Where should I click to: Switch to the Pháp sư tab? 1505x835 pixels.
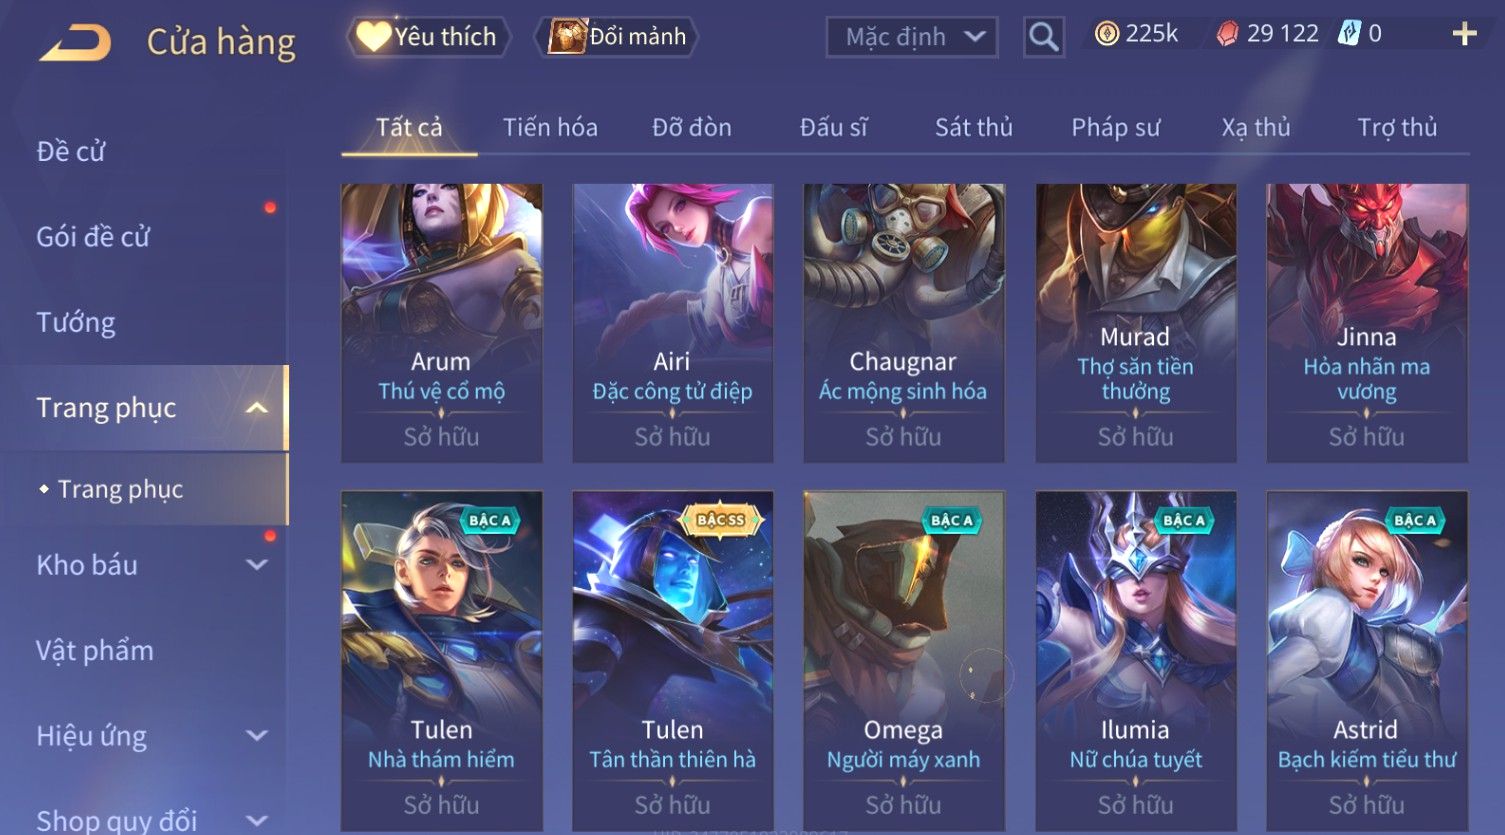pos(1116,127)
